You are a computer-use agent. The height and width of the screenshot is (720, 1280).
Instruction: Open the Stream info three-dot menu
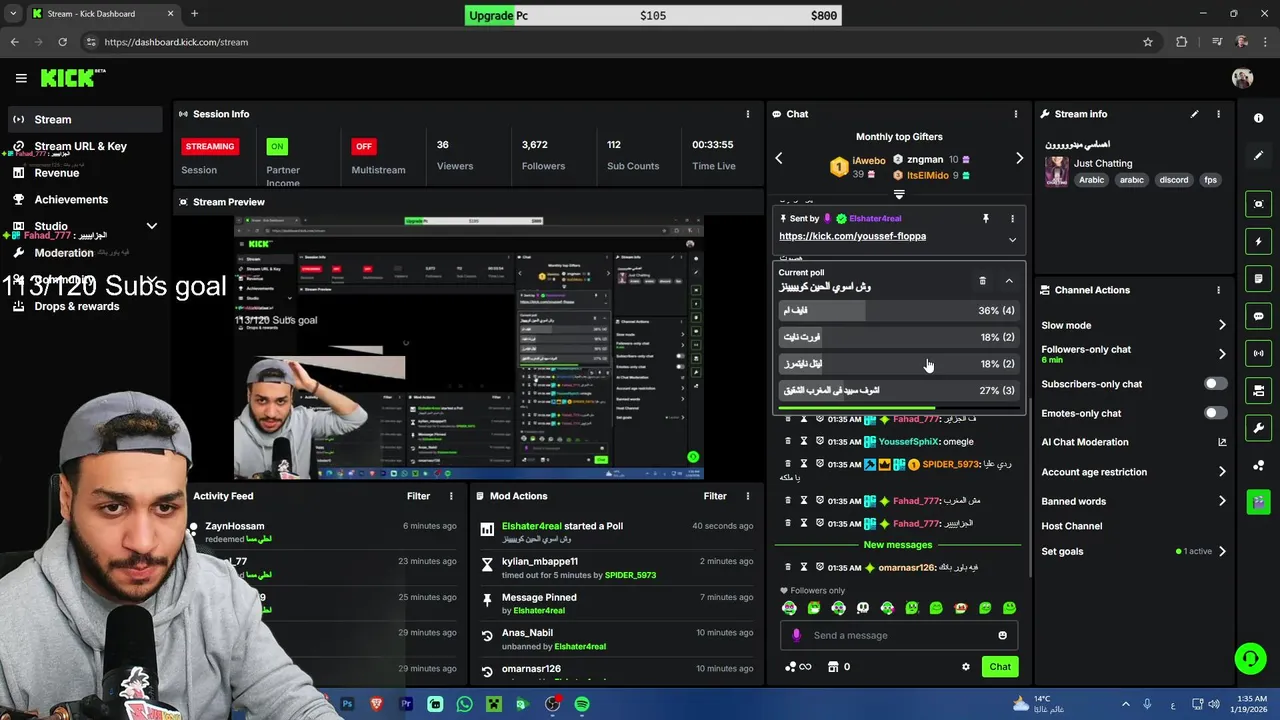pyautogui.click(x=1218, y=114)
